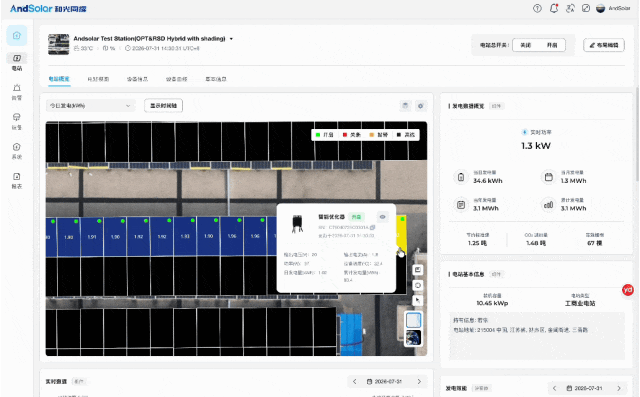The height and width of the screenshot is (397, 640).
Task: Click the 显示时间轴 button
Action: click(x=163, y=106)
